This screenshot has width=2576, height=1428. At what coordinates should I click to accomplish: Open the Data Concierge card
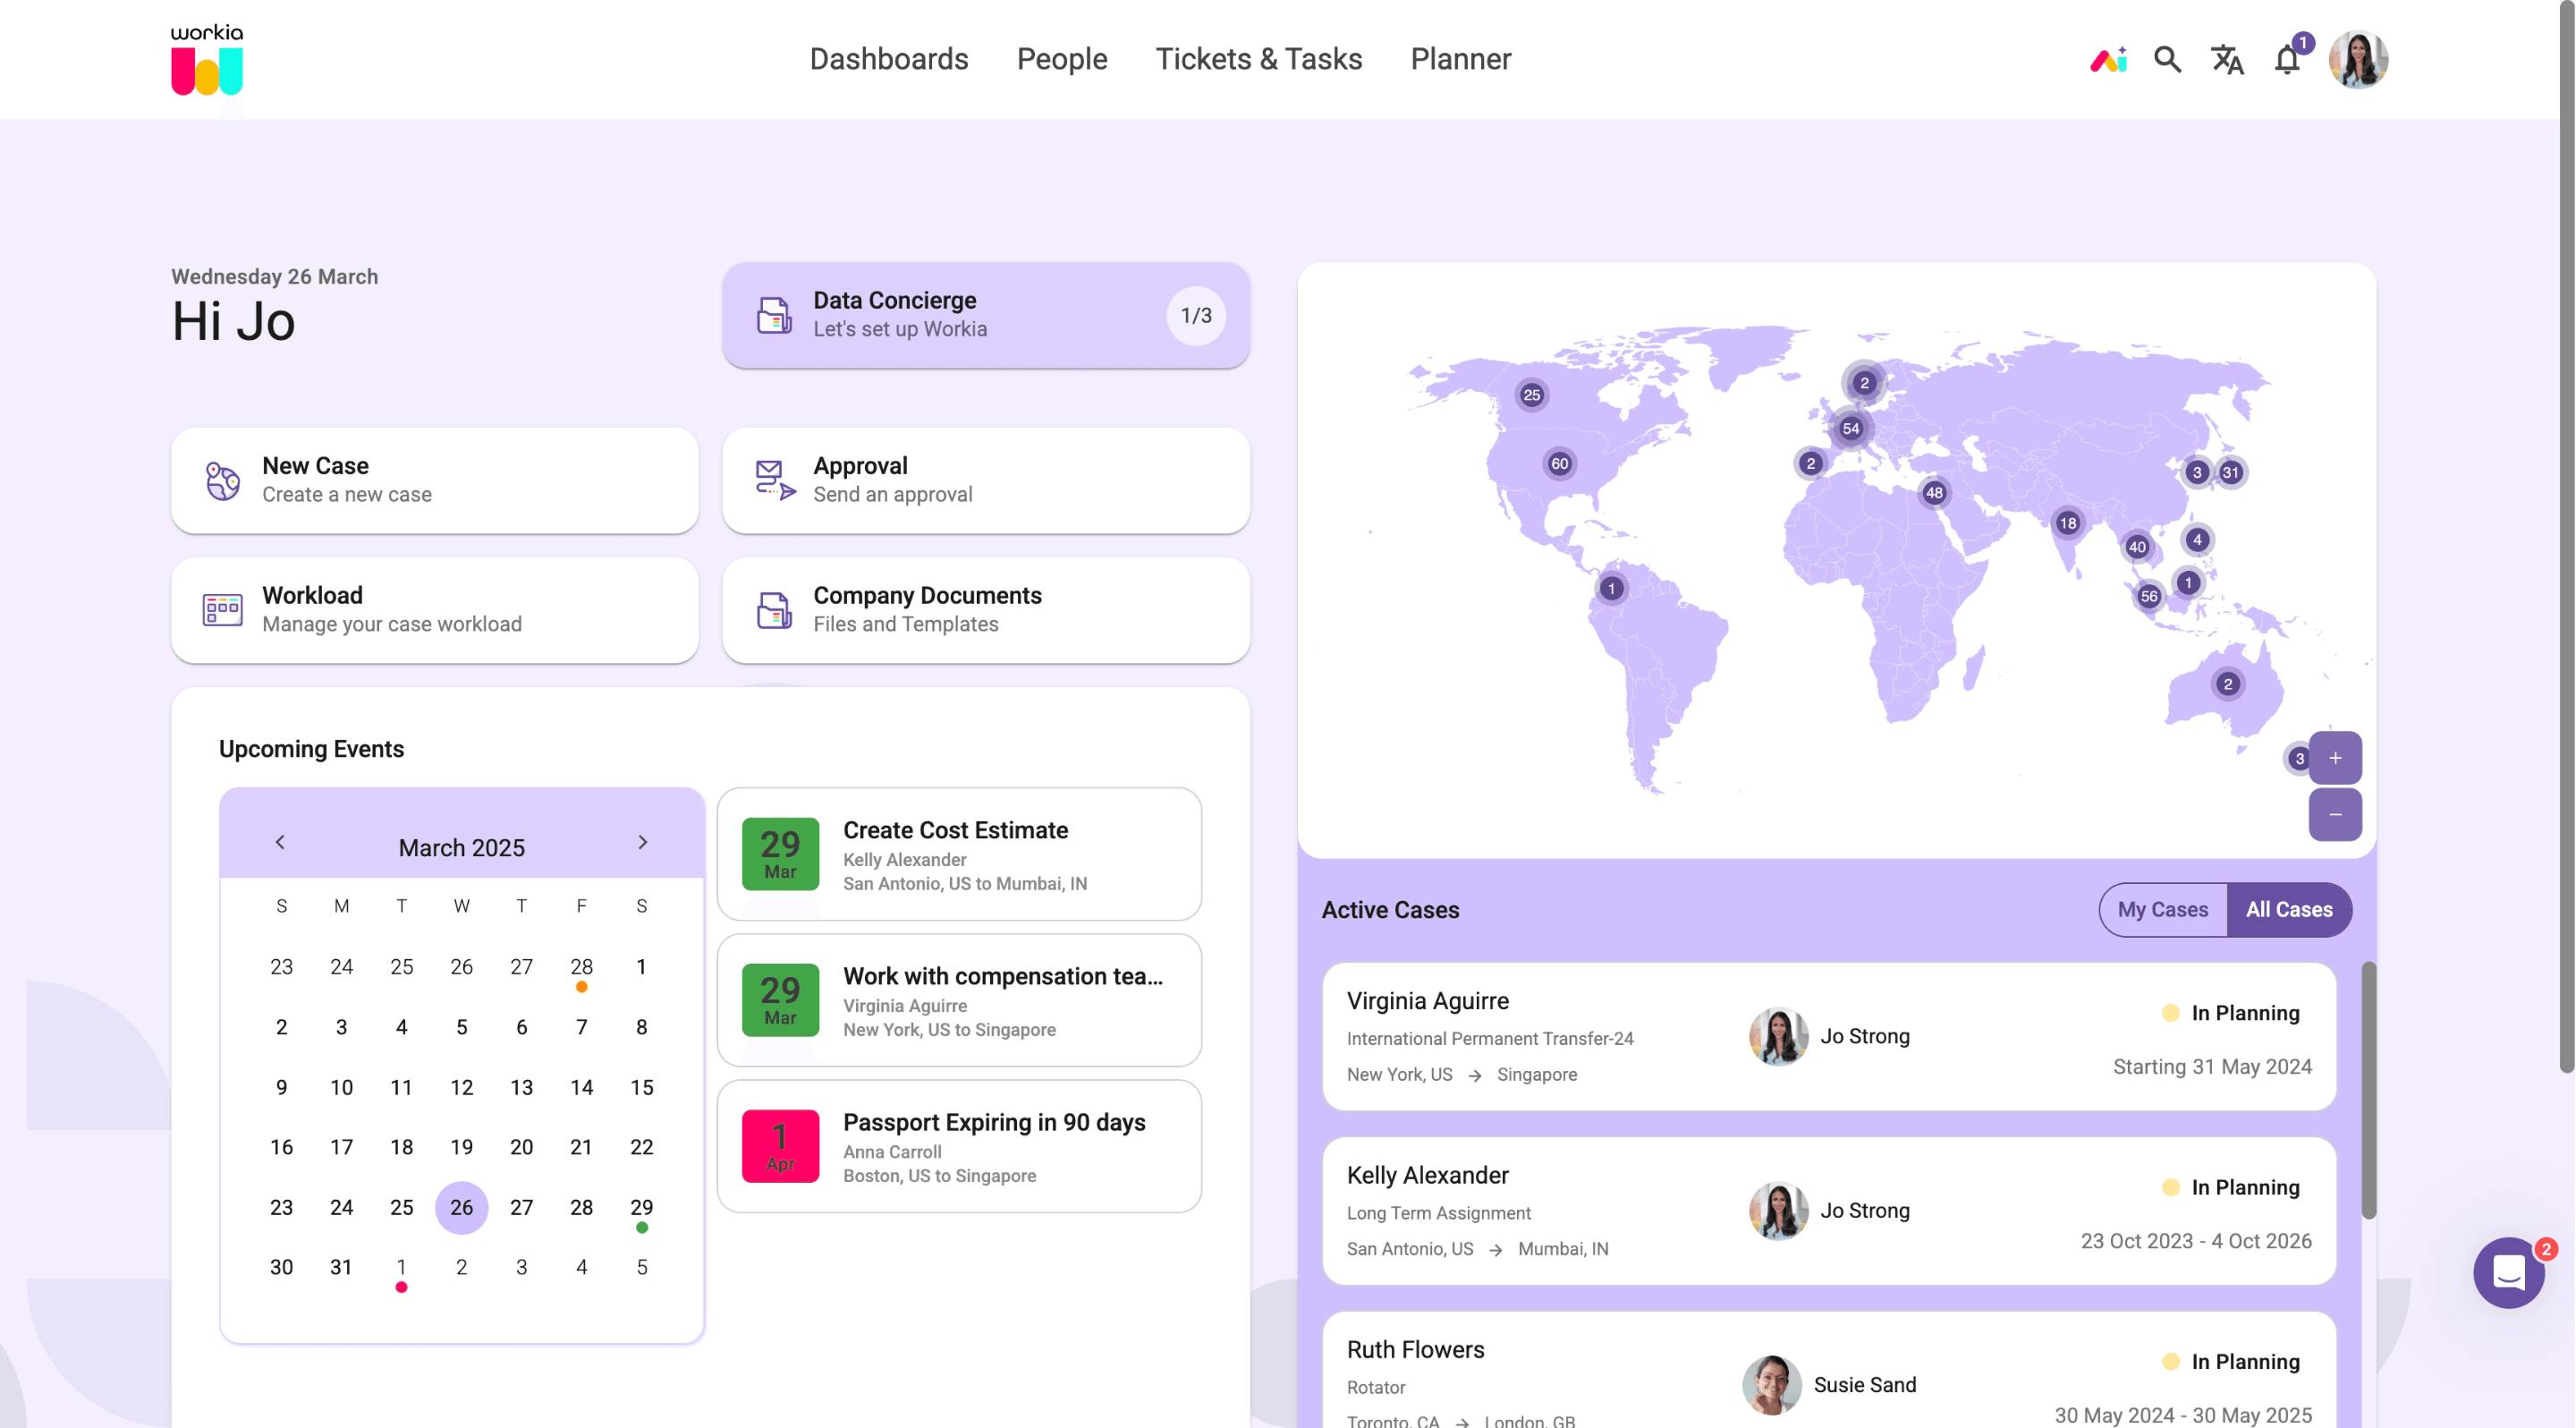pos(986,315)
